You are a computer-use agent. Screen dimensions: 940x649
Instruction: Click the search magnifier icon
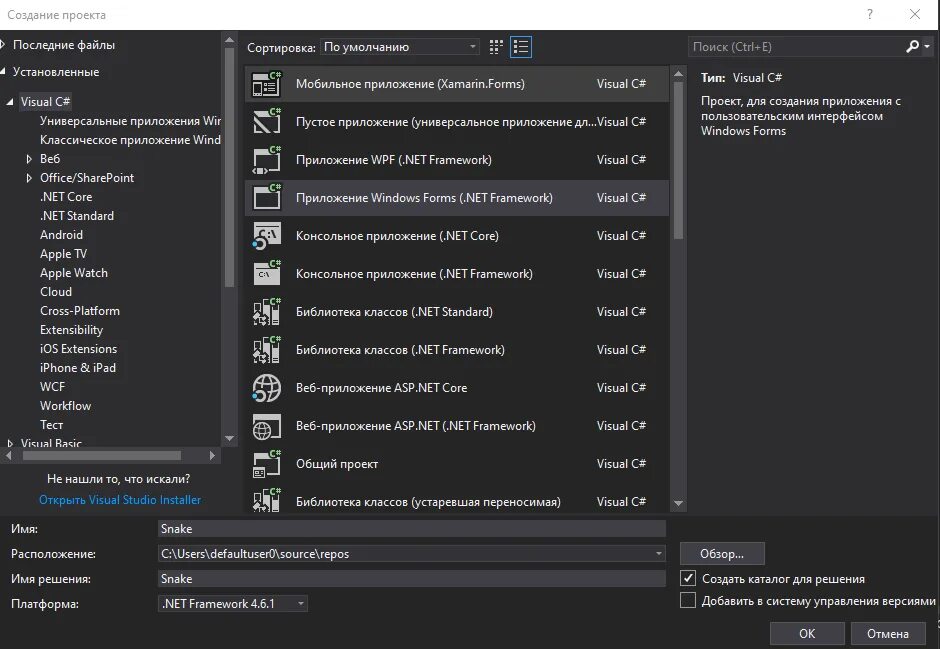[x=912, y=46]
